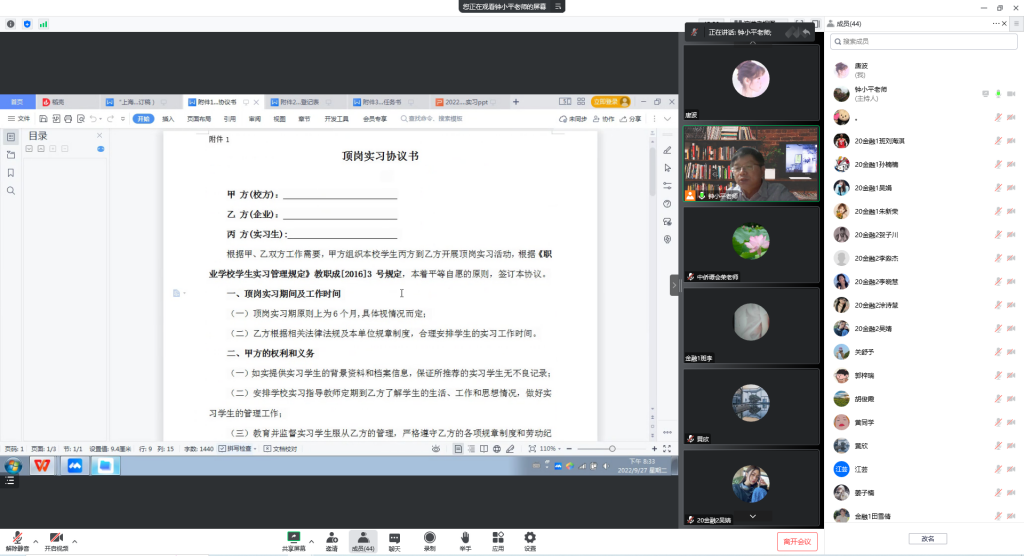Click the document zoom slider
The image size is (1024, 556).
coord(611,449)
